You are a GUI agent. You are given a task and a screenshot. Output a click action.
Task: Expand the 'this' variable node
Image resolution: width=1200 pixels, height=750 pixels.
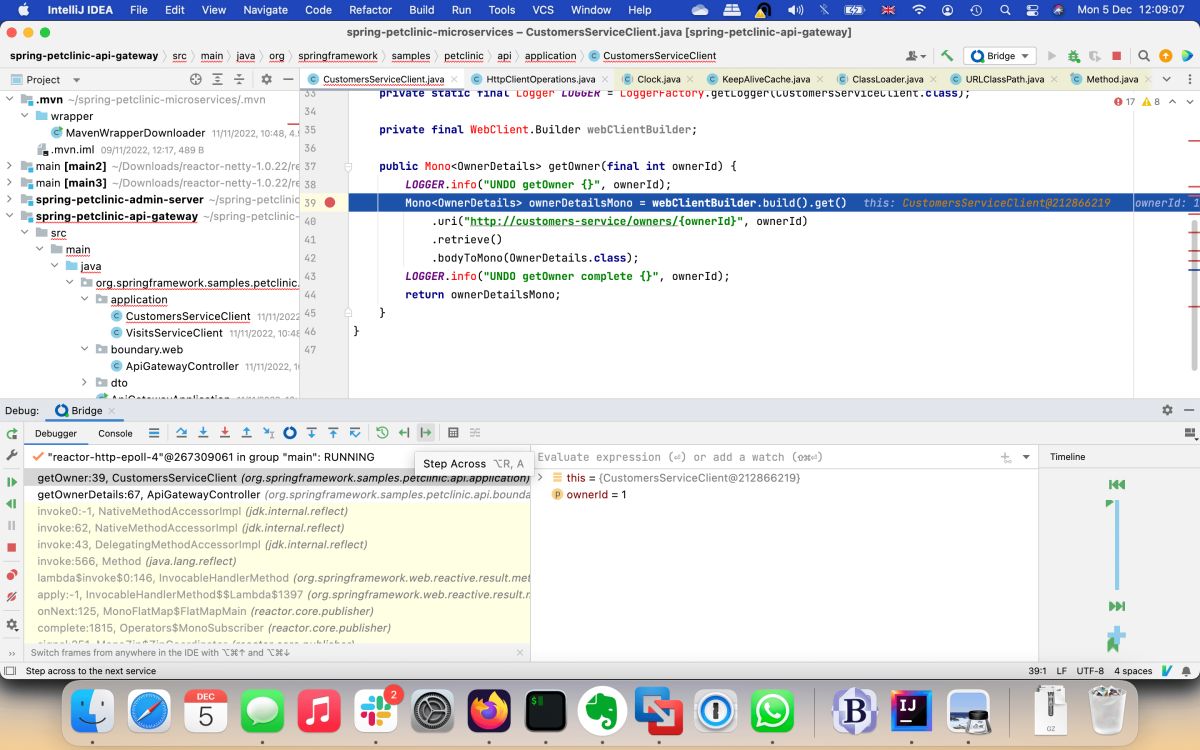541,478
